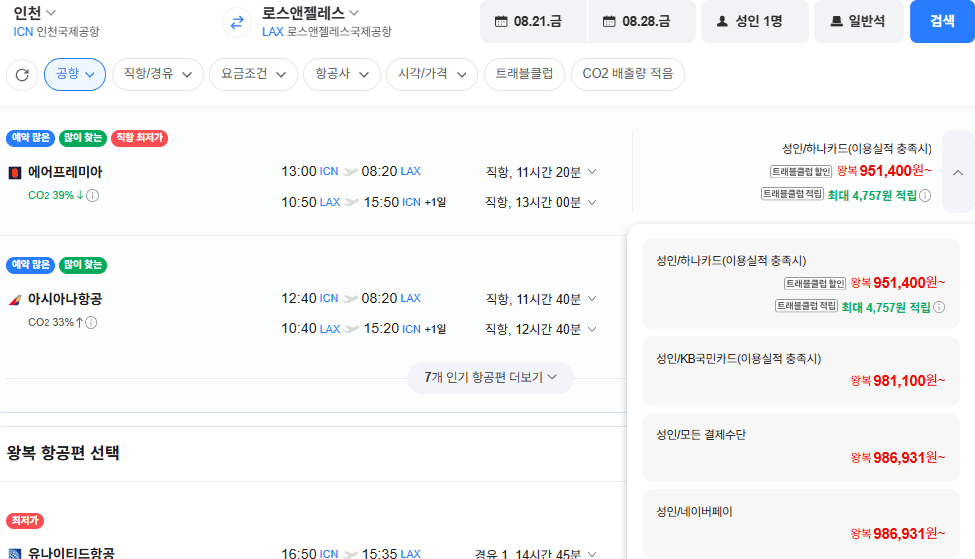Open info icon beside 4,757원 적립 in top fare
Viewport: 975px width, 559px height.
coord(925,196)
